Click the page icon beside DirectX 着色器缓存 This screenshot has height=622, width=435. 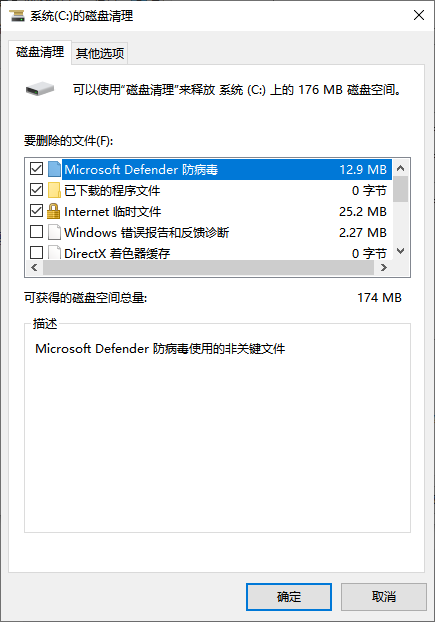54,252
